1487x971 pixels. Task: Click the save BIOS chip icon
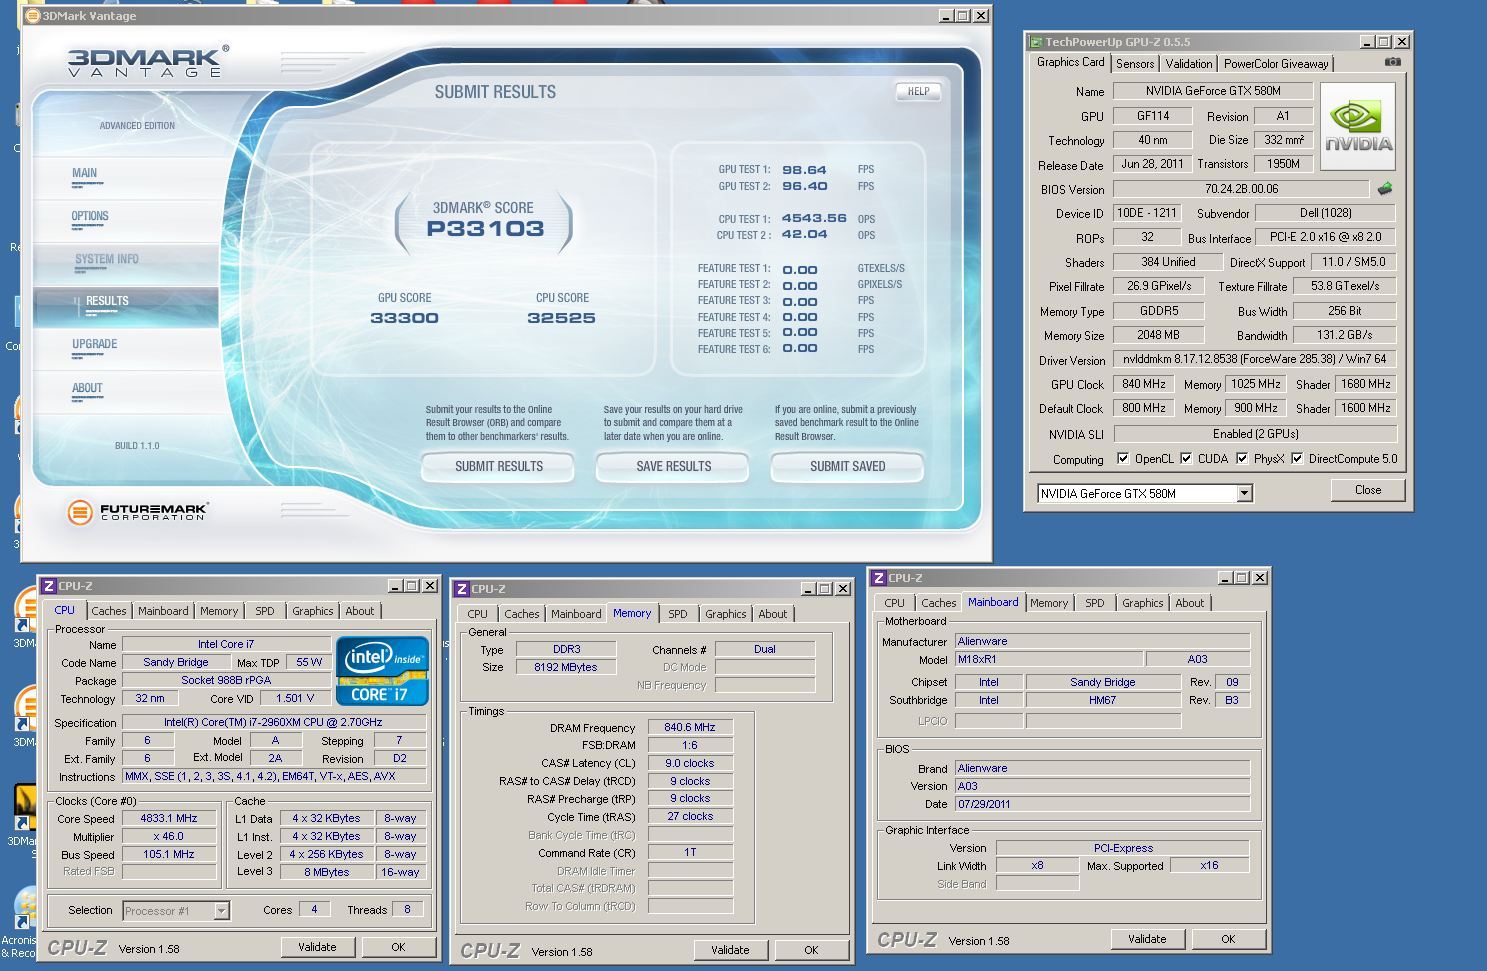(1385, 189)
